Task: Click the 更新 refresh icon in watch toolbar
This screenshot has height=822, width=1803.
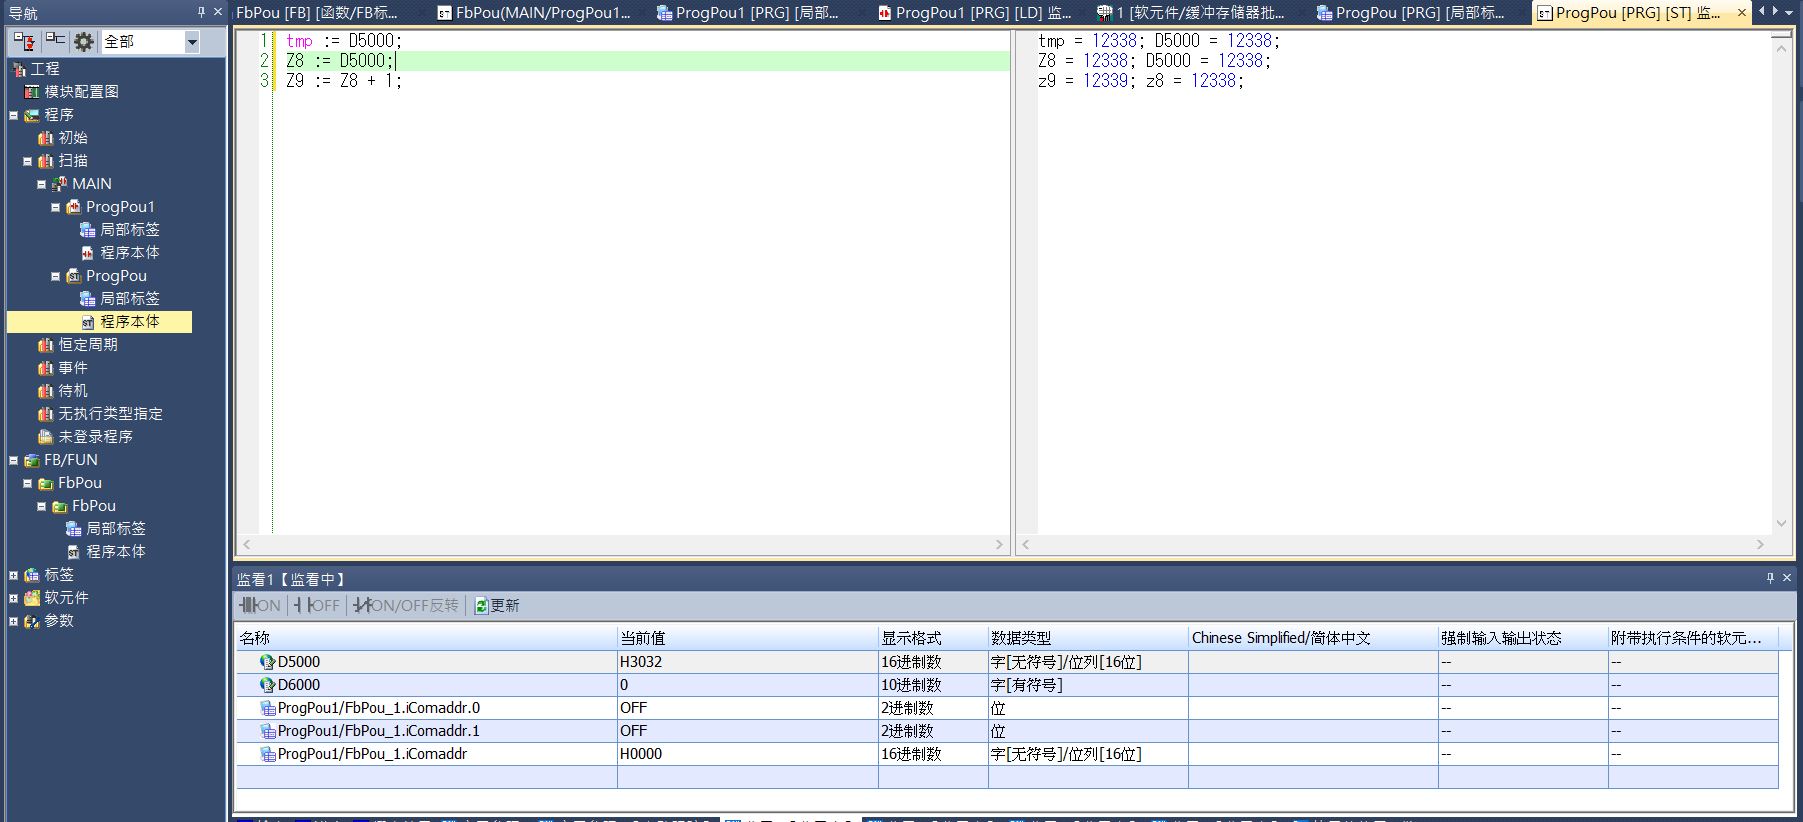Action: pos(481,606)
